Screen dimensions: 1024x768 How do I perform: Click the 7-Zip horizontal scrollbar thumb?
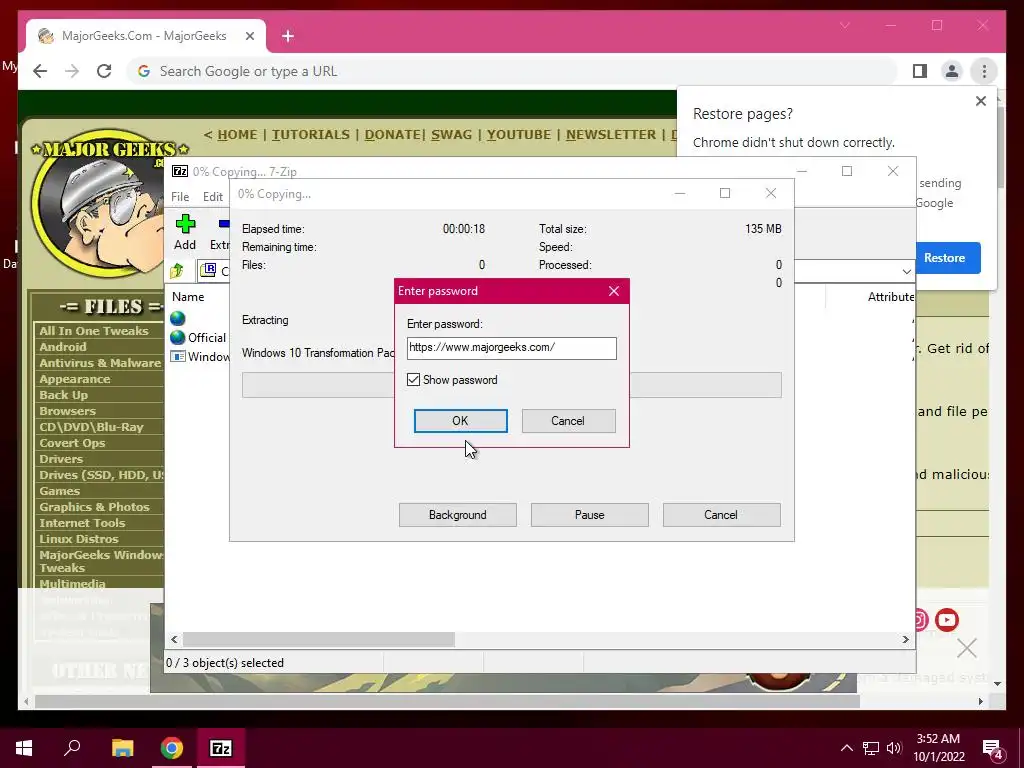click(x=319, y=639)
